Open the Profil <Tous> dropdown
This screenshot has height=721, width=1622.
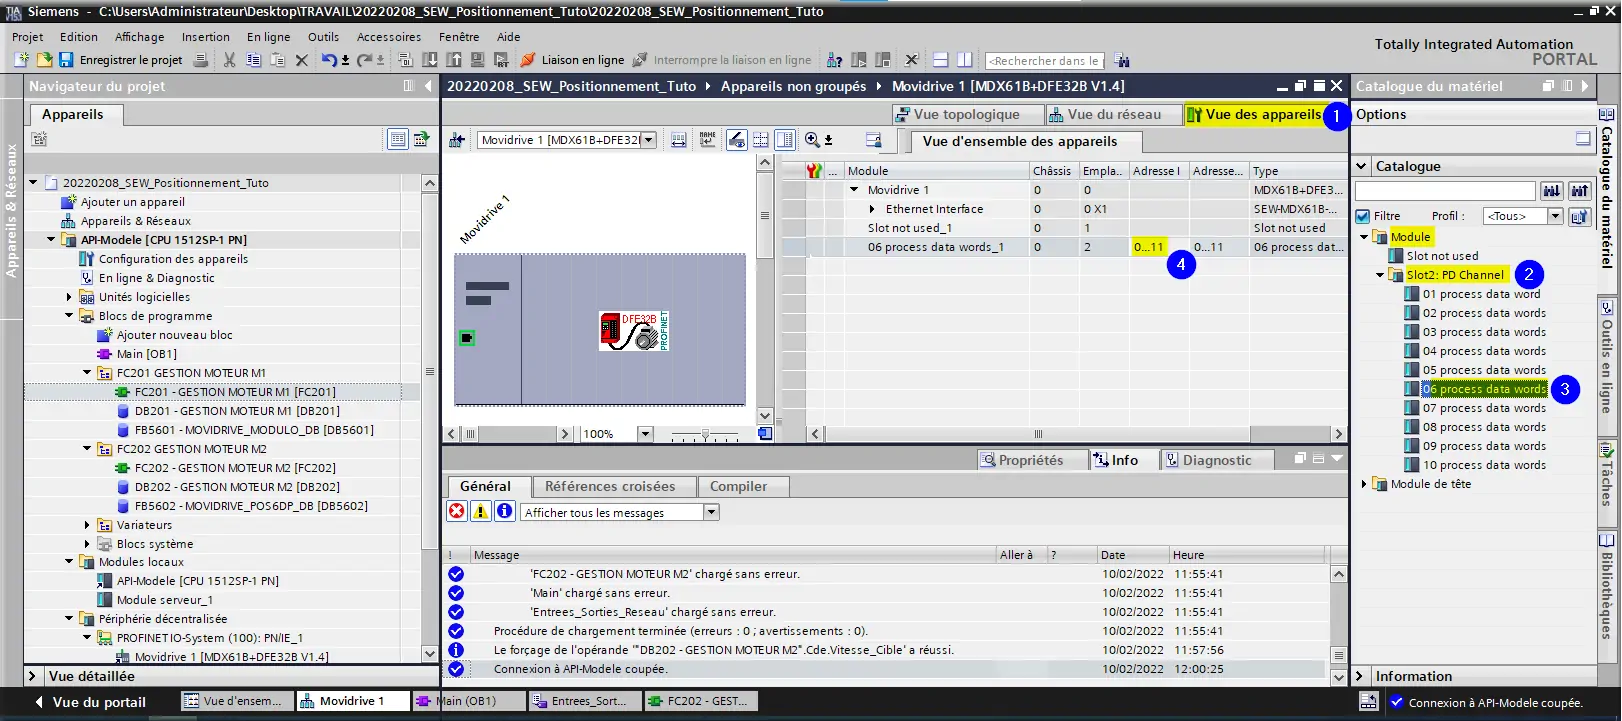pos(1555,216)
